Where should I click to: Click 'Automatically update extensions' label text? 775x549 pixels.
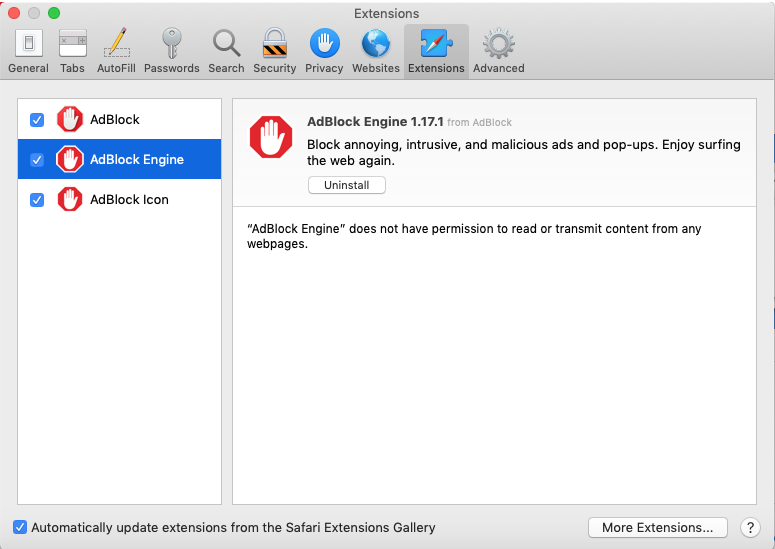tap(233, 527)
